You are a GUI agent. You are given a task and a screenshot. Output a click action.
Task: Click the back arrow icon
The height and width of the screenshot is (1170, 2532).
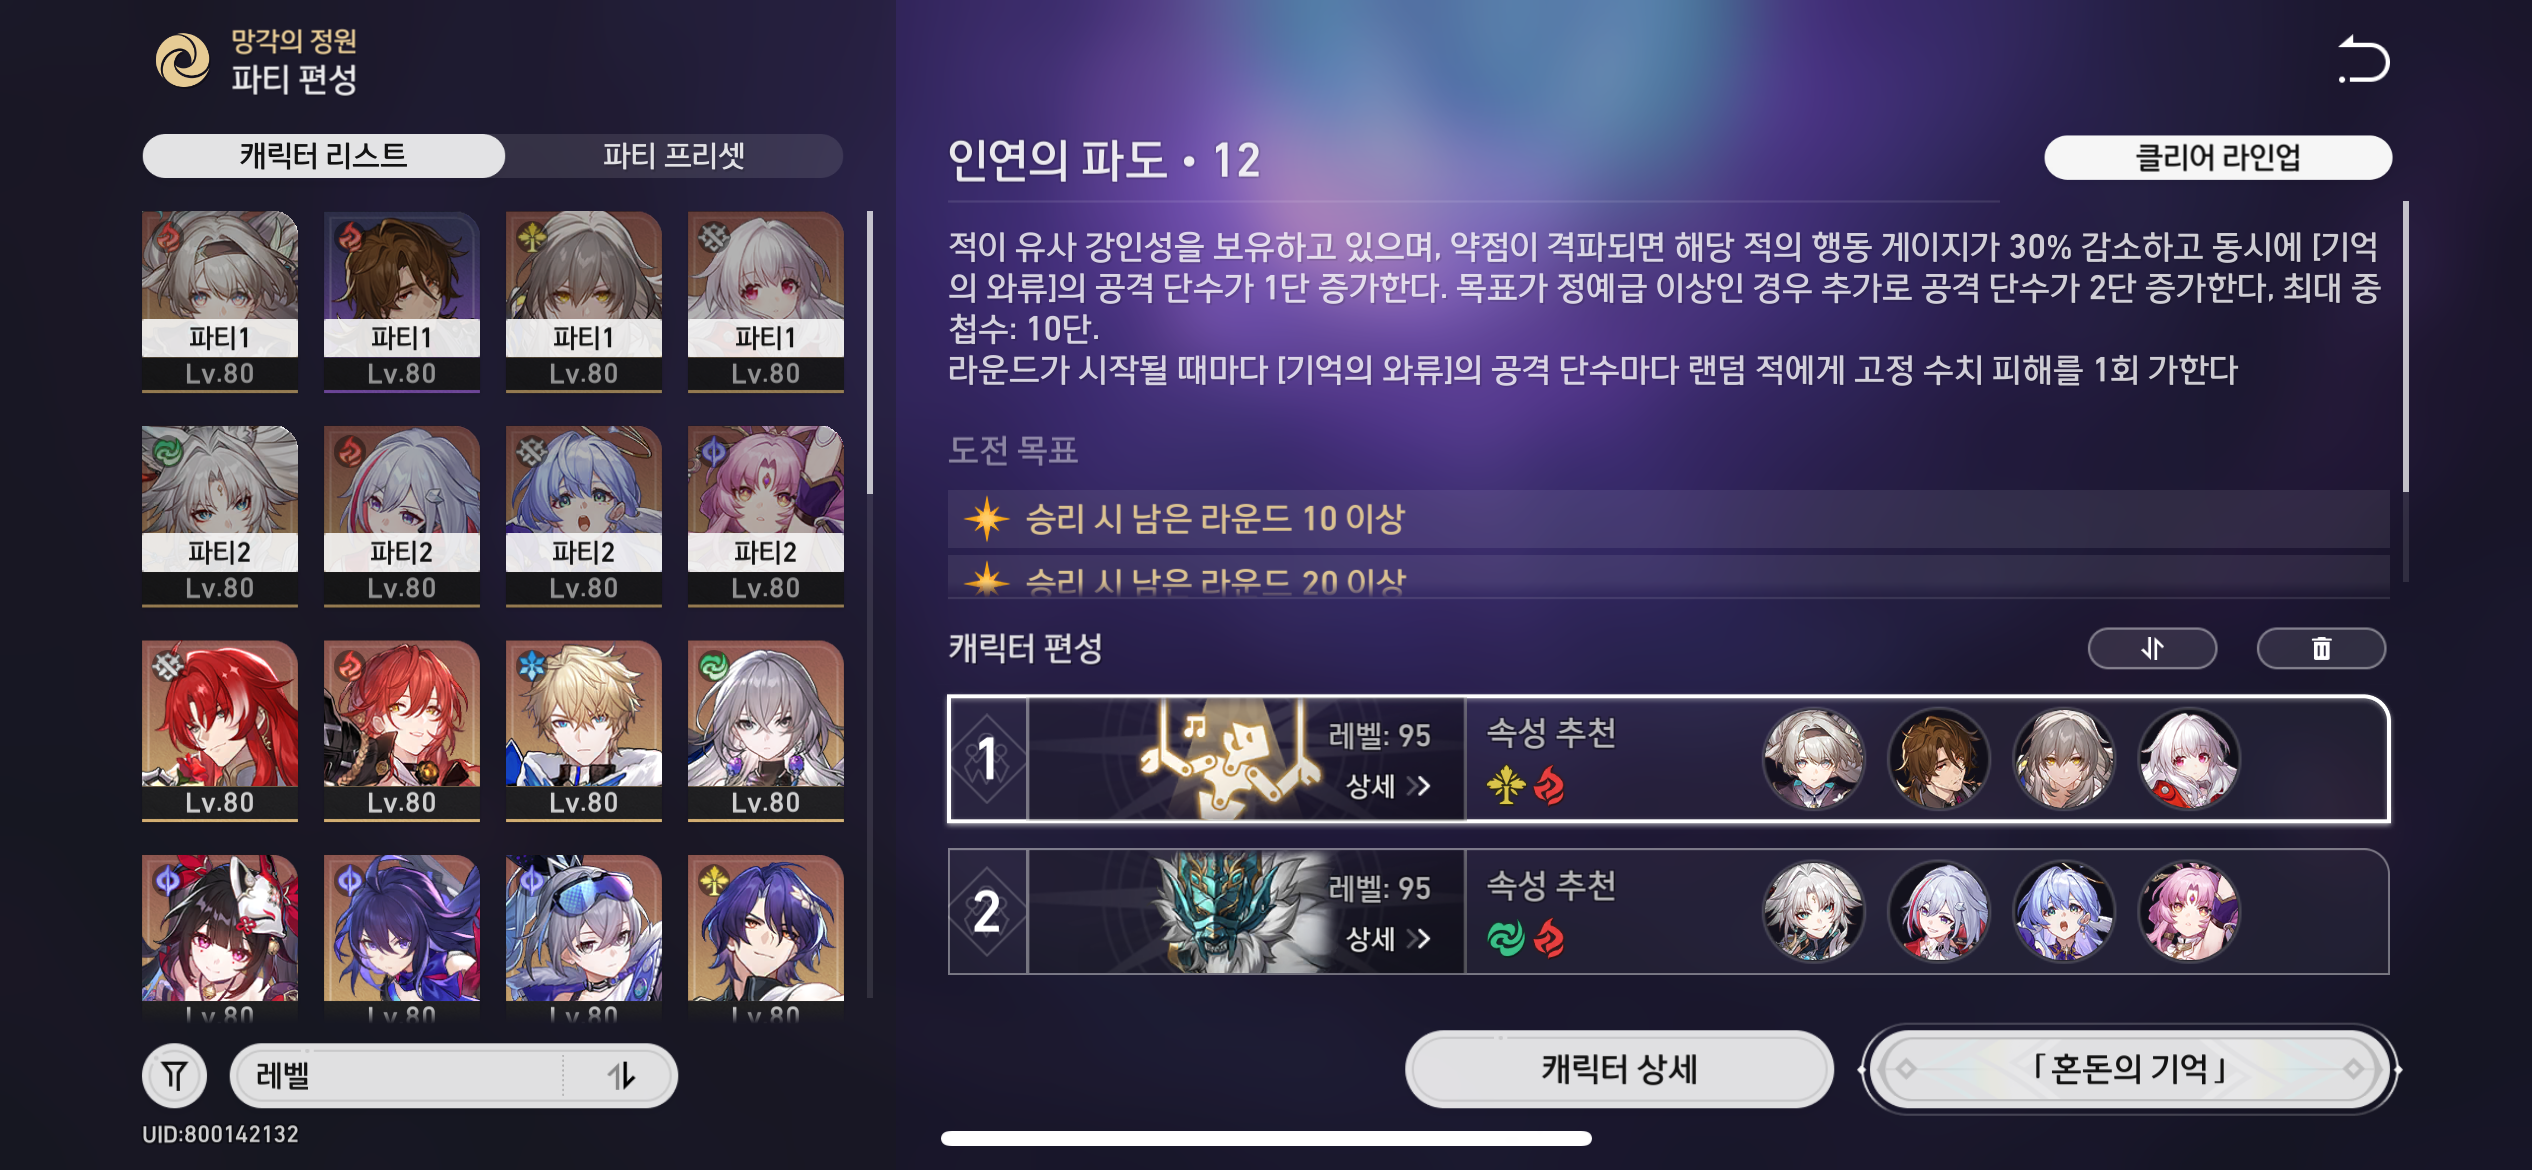(x=2364, y=60)
